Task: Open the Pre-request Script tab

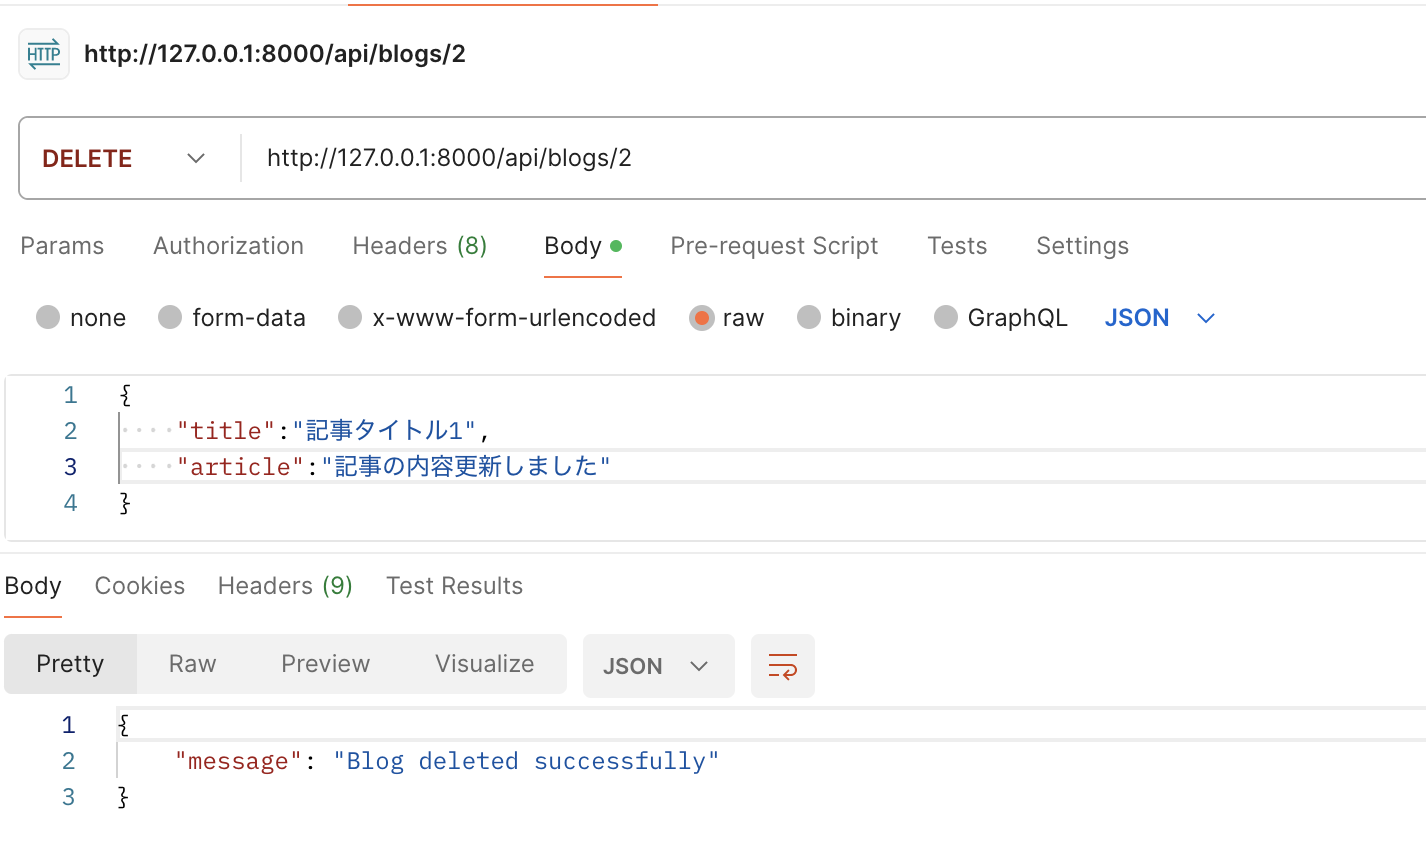Action: point(774,246)
